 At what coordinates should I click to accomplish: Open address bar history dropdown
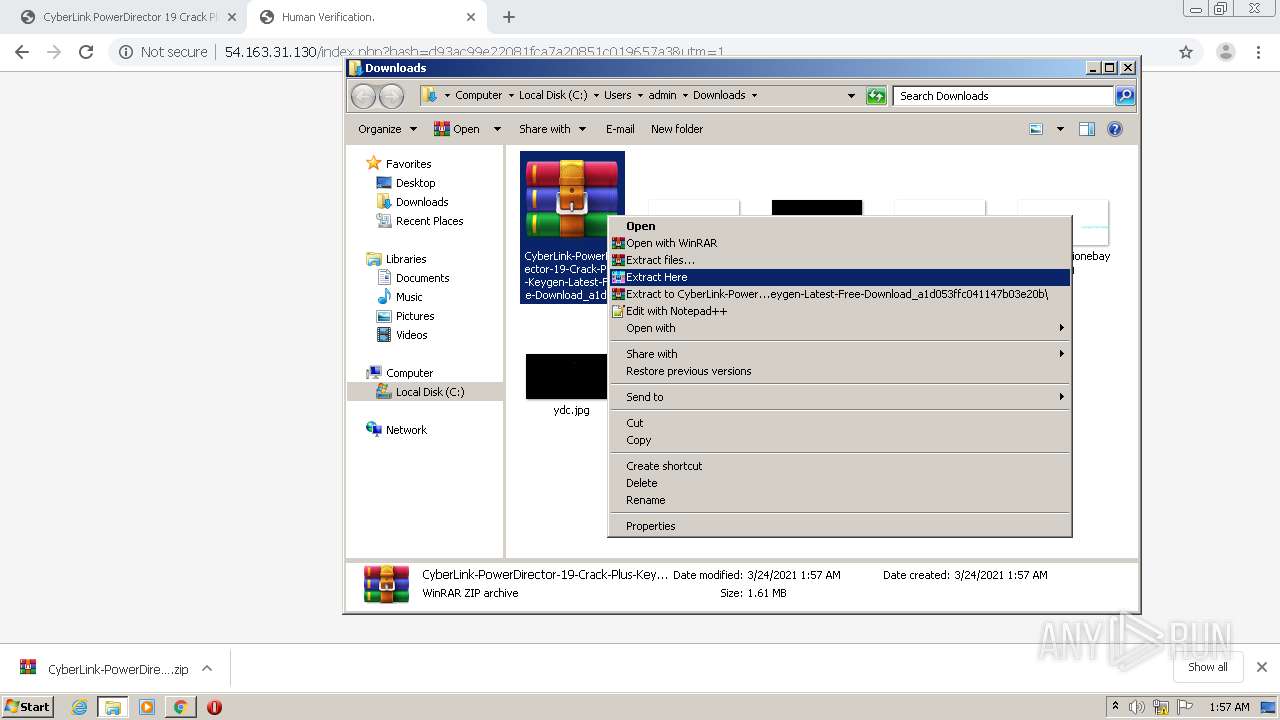coord(851,96)
